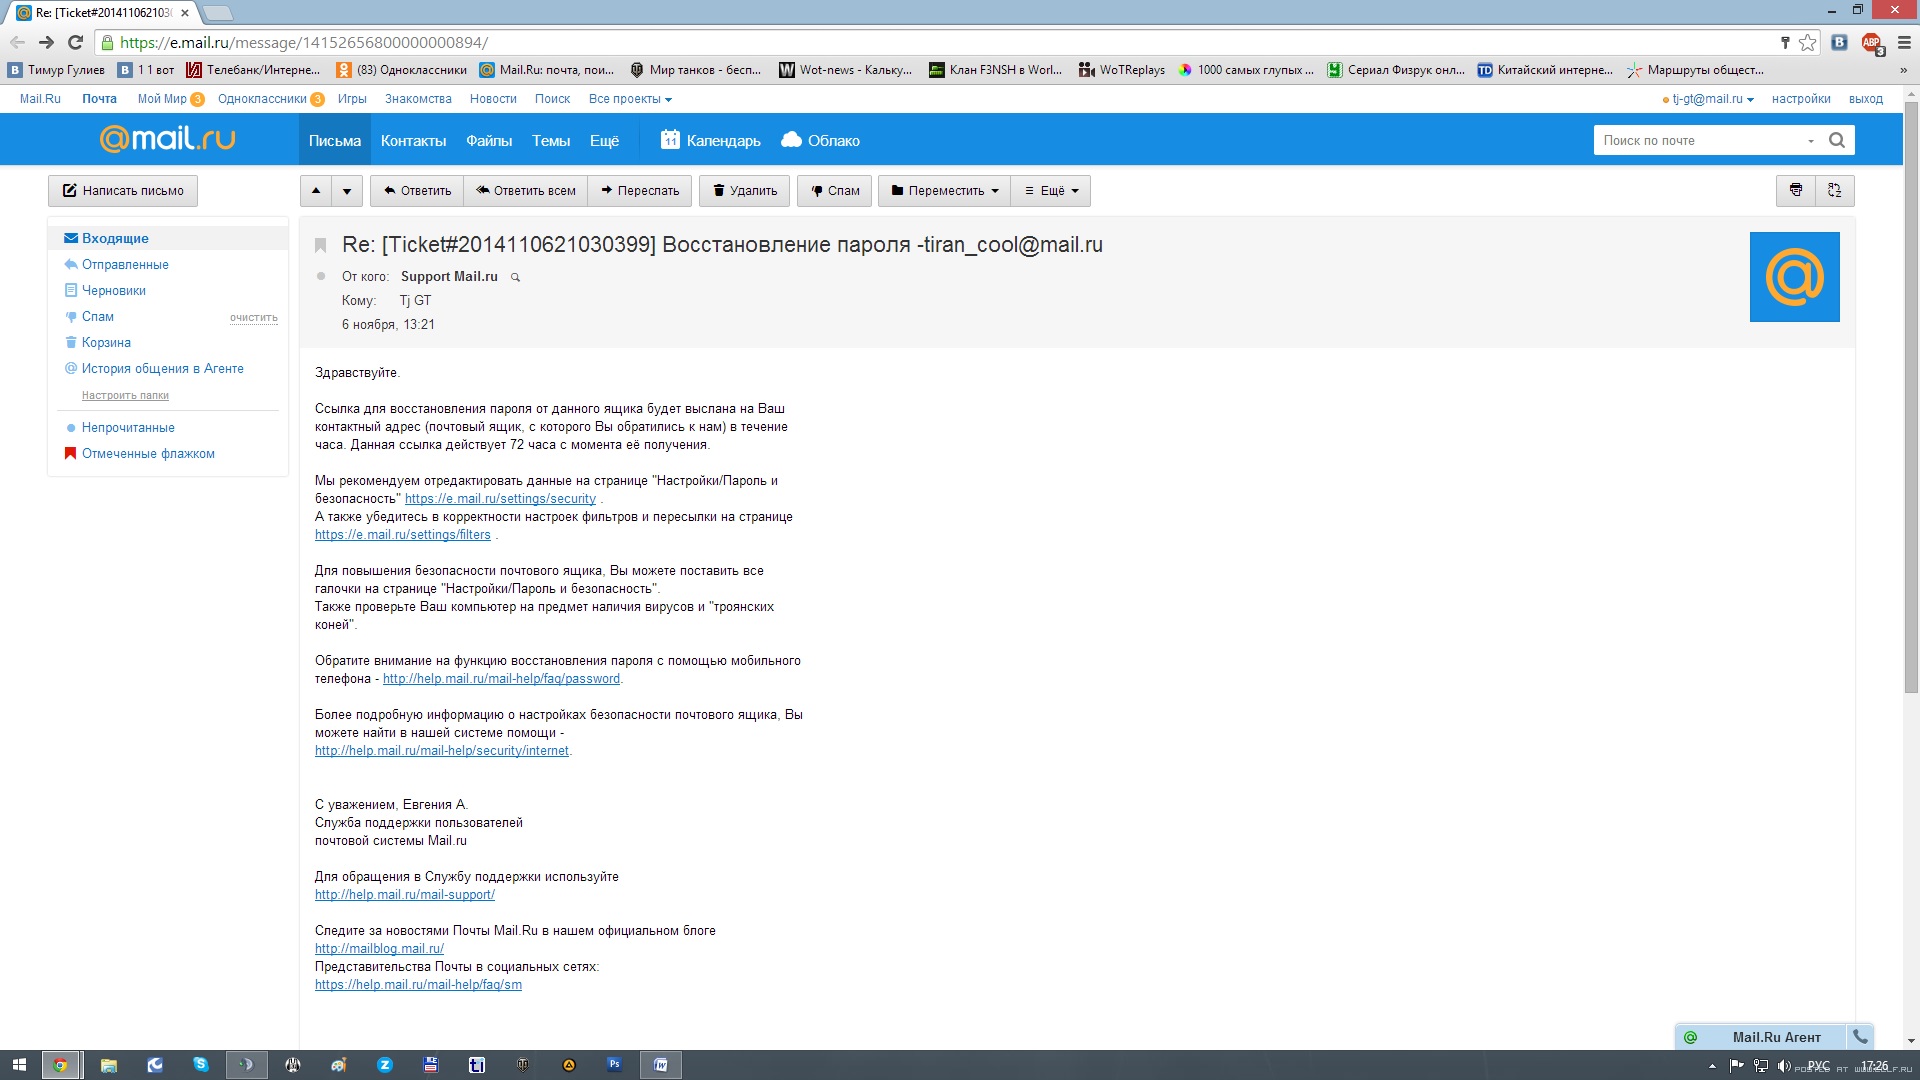This screenshot has height=1080, width=1920.
Task: Click настройки in top bar
Action: click(1801, 99)
